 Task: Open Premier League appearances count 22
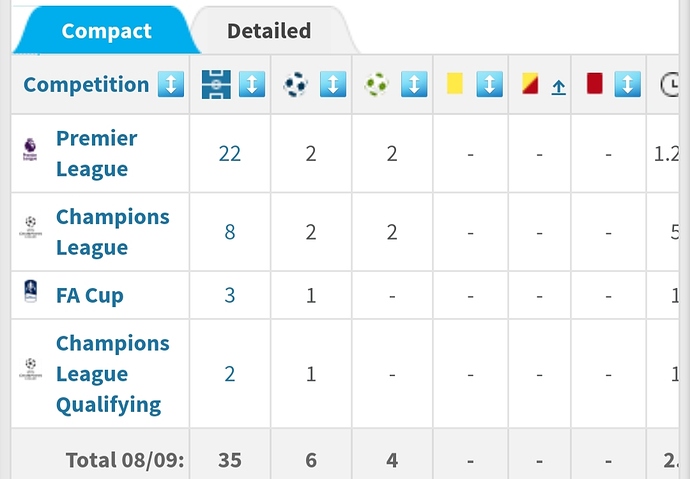click(x=230, y=154)
